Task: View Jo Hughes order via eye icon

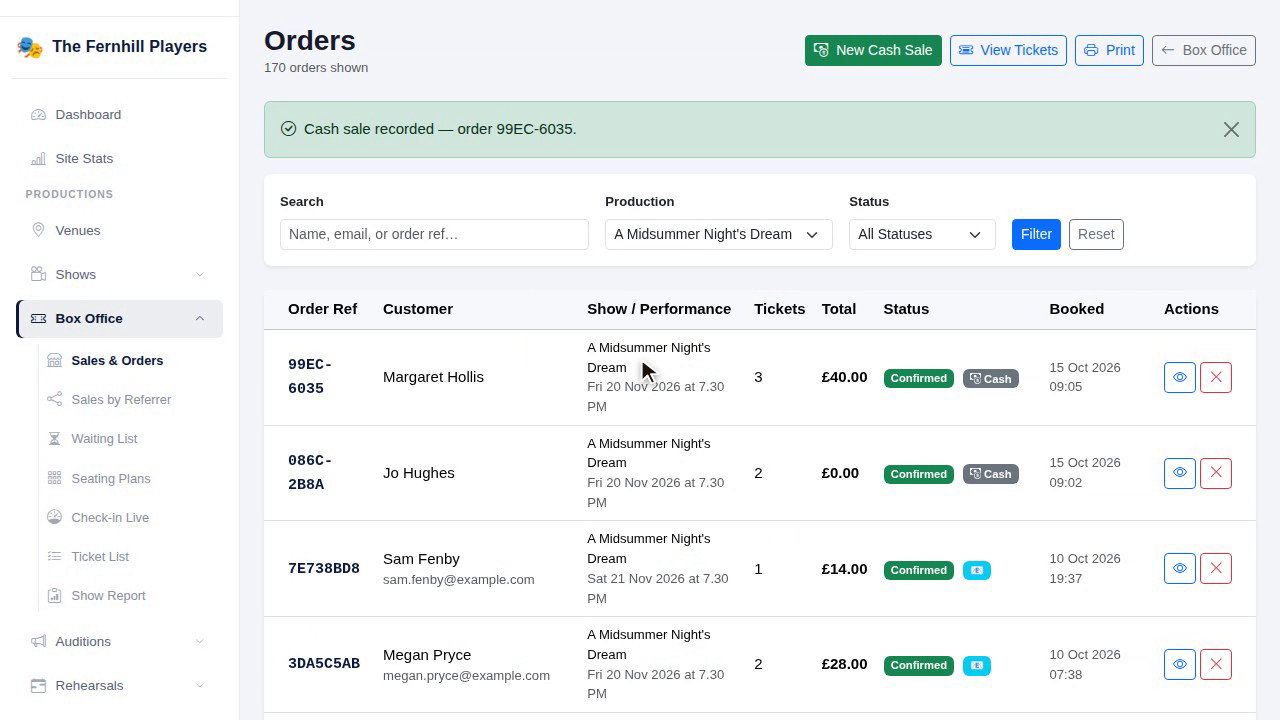Action: 1180,473
